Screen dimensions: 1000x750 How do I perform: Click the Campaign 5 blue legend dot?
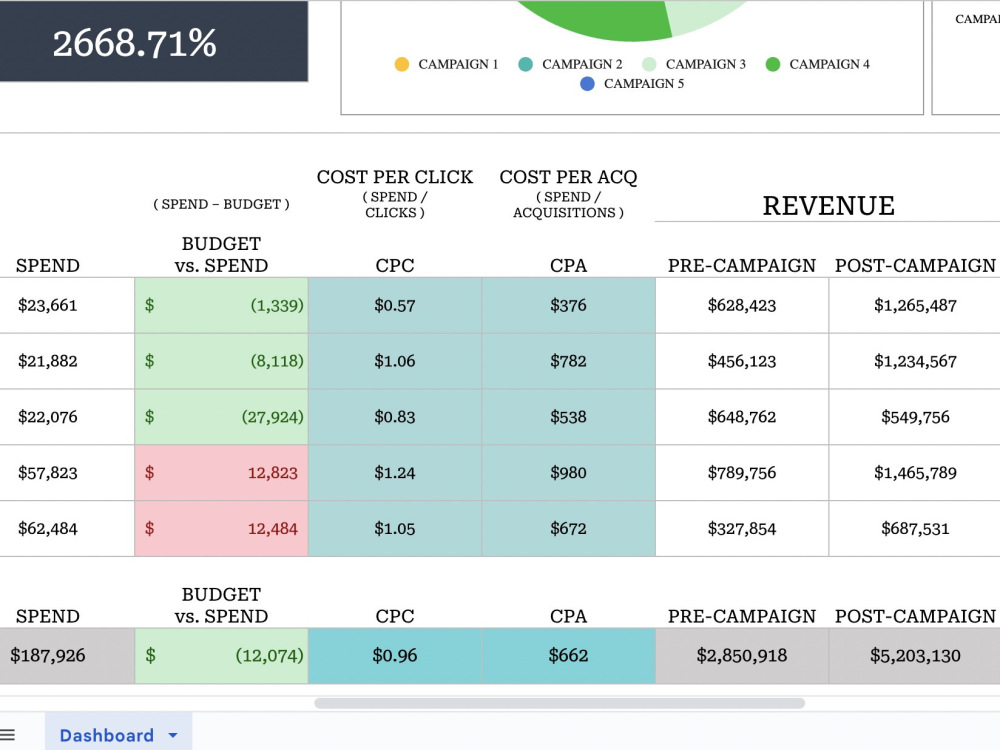587,84
